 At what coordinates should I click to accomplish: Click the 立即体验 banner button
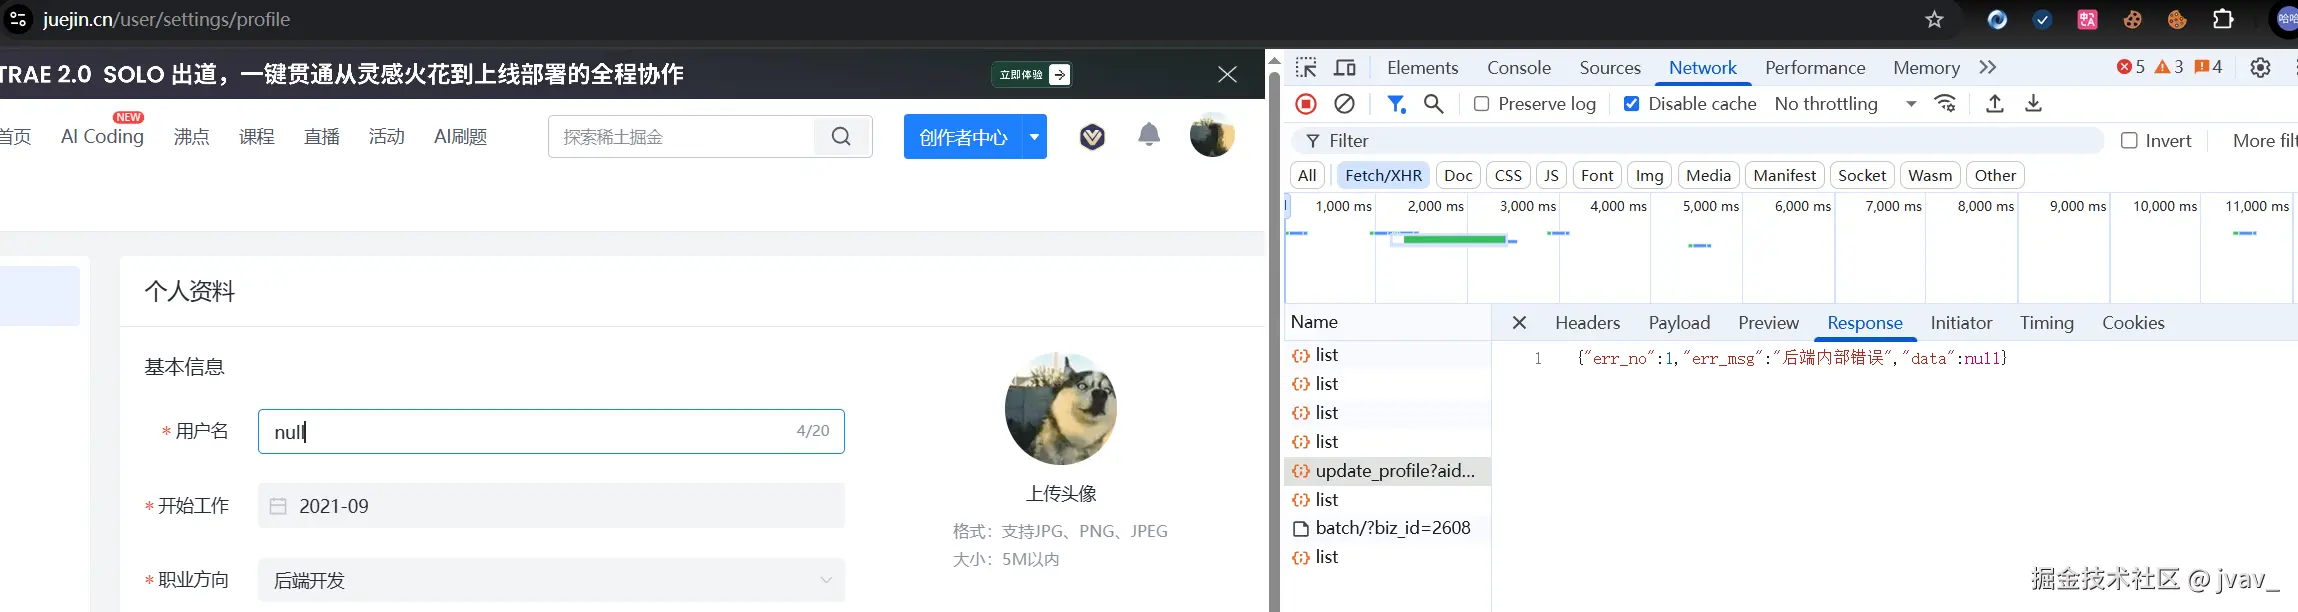point(1032,74)
